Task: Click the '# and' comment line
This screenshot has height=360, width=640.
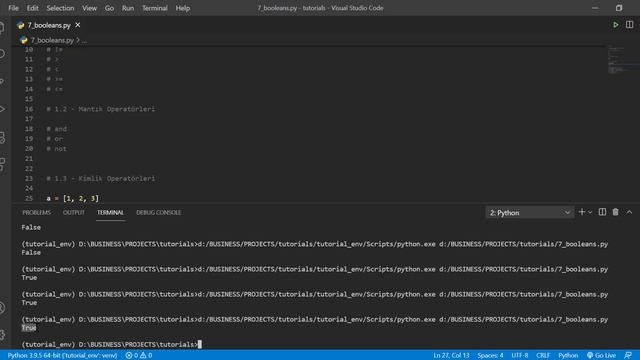Action: [56, 129]
